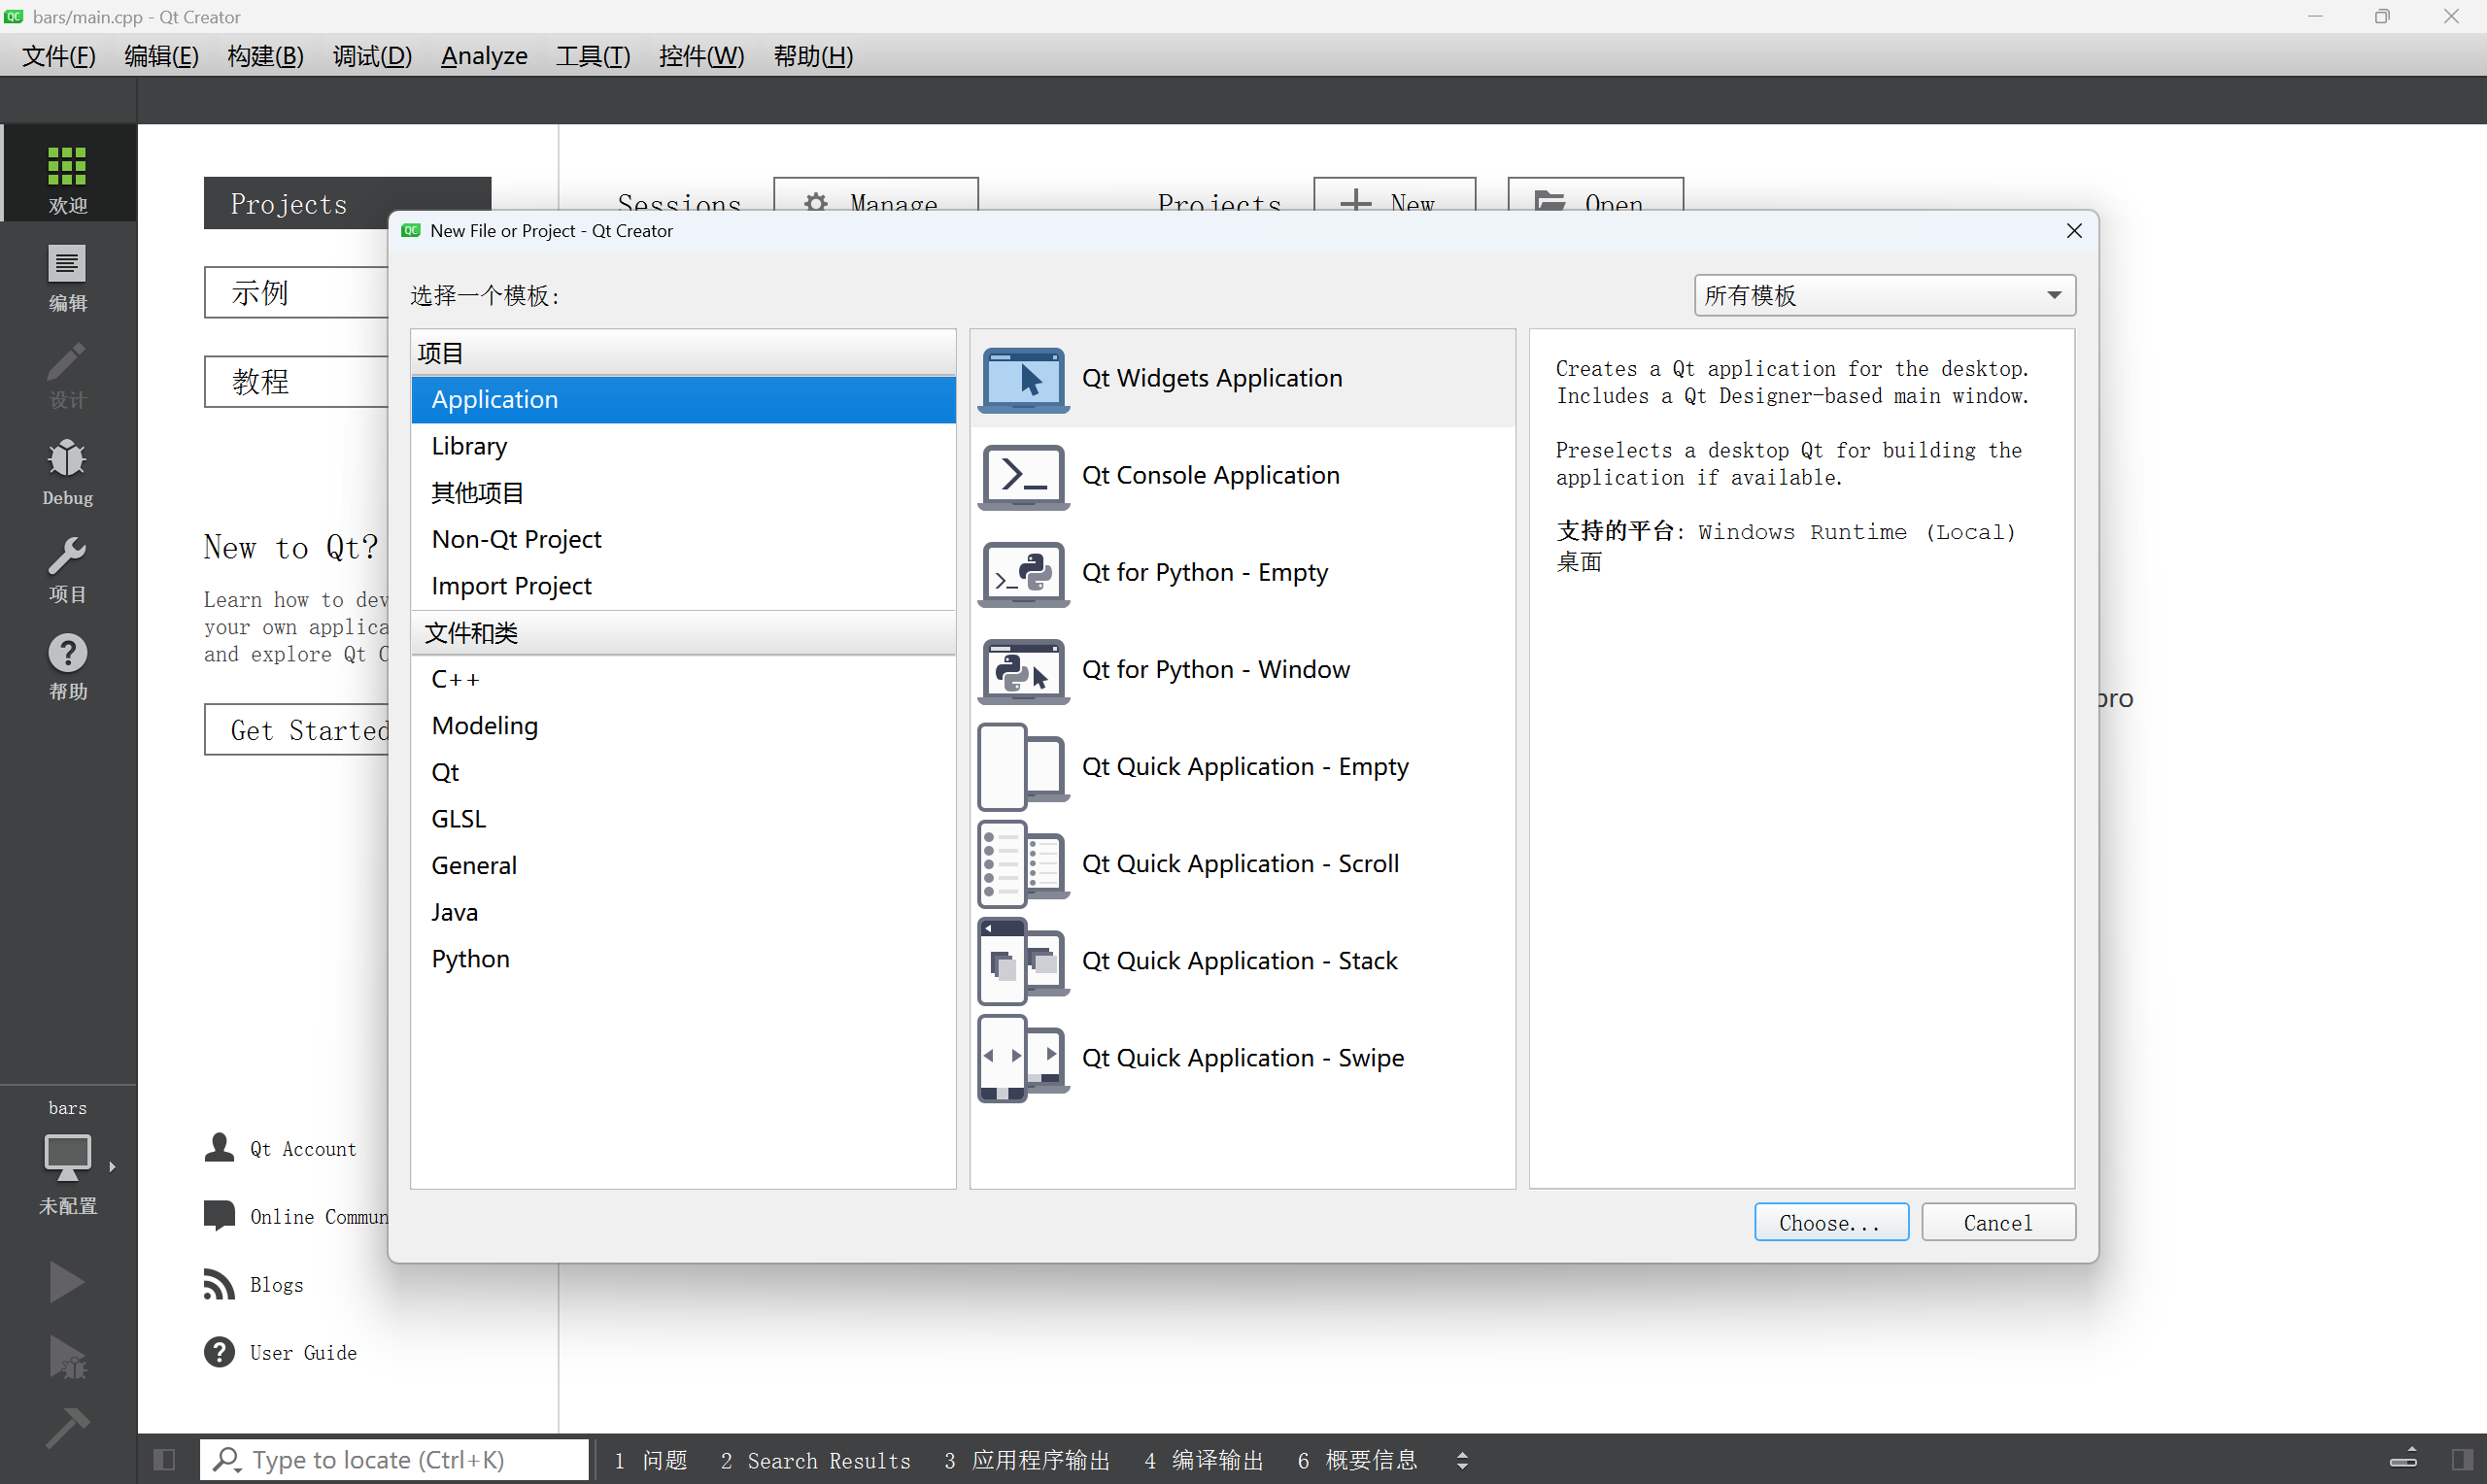
Task: Expand kit selector arrow next to bars
Action: click(112, 1166)
